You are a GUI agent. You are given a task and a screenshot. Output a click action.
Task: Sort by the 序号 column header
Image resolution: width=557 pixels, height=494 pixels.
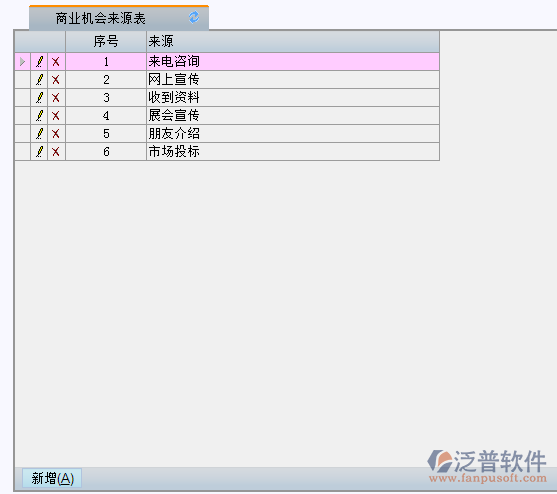click(106, 42)
